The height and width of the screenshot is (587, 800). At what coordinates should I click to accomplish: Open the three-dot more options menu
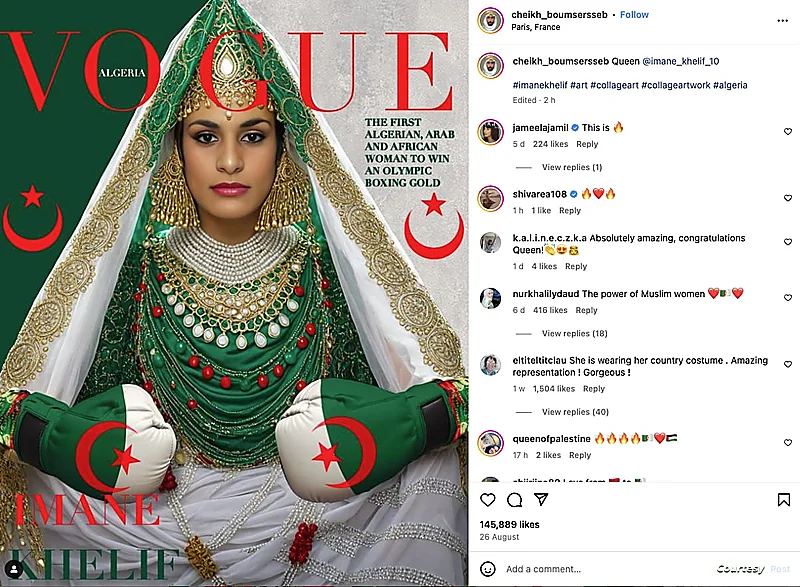(x=783, y=20)
